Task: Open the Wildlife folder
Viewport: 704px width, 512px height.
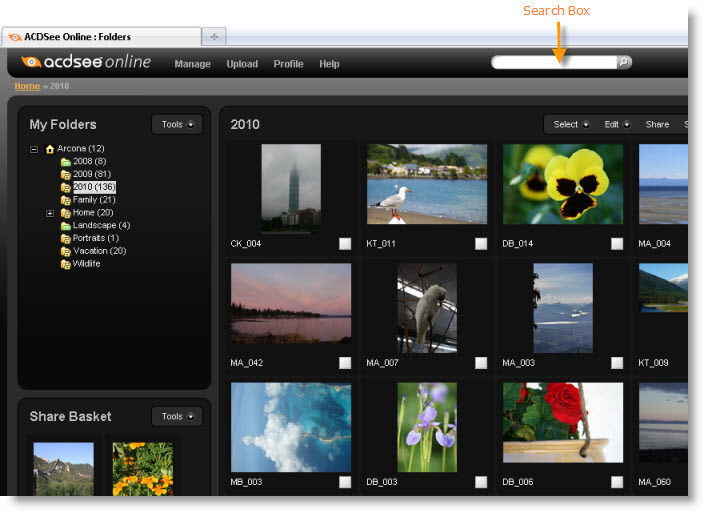Action: click(86, 264)
